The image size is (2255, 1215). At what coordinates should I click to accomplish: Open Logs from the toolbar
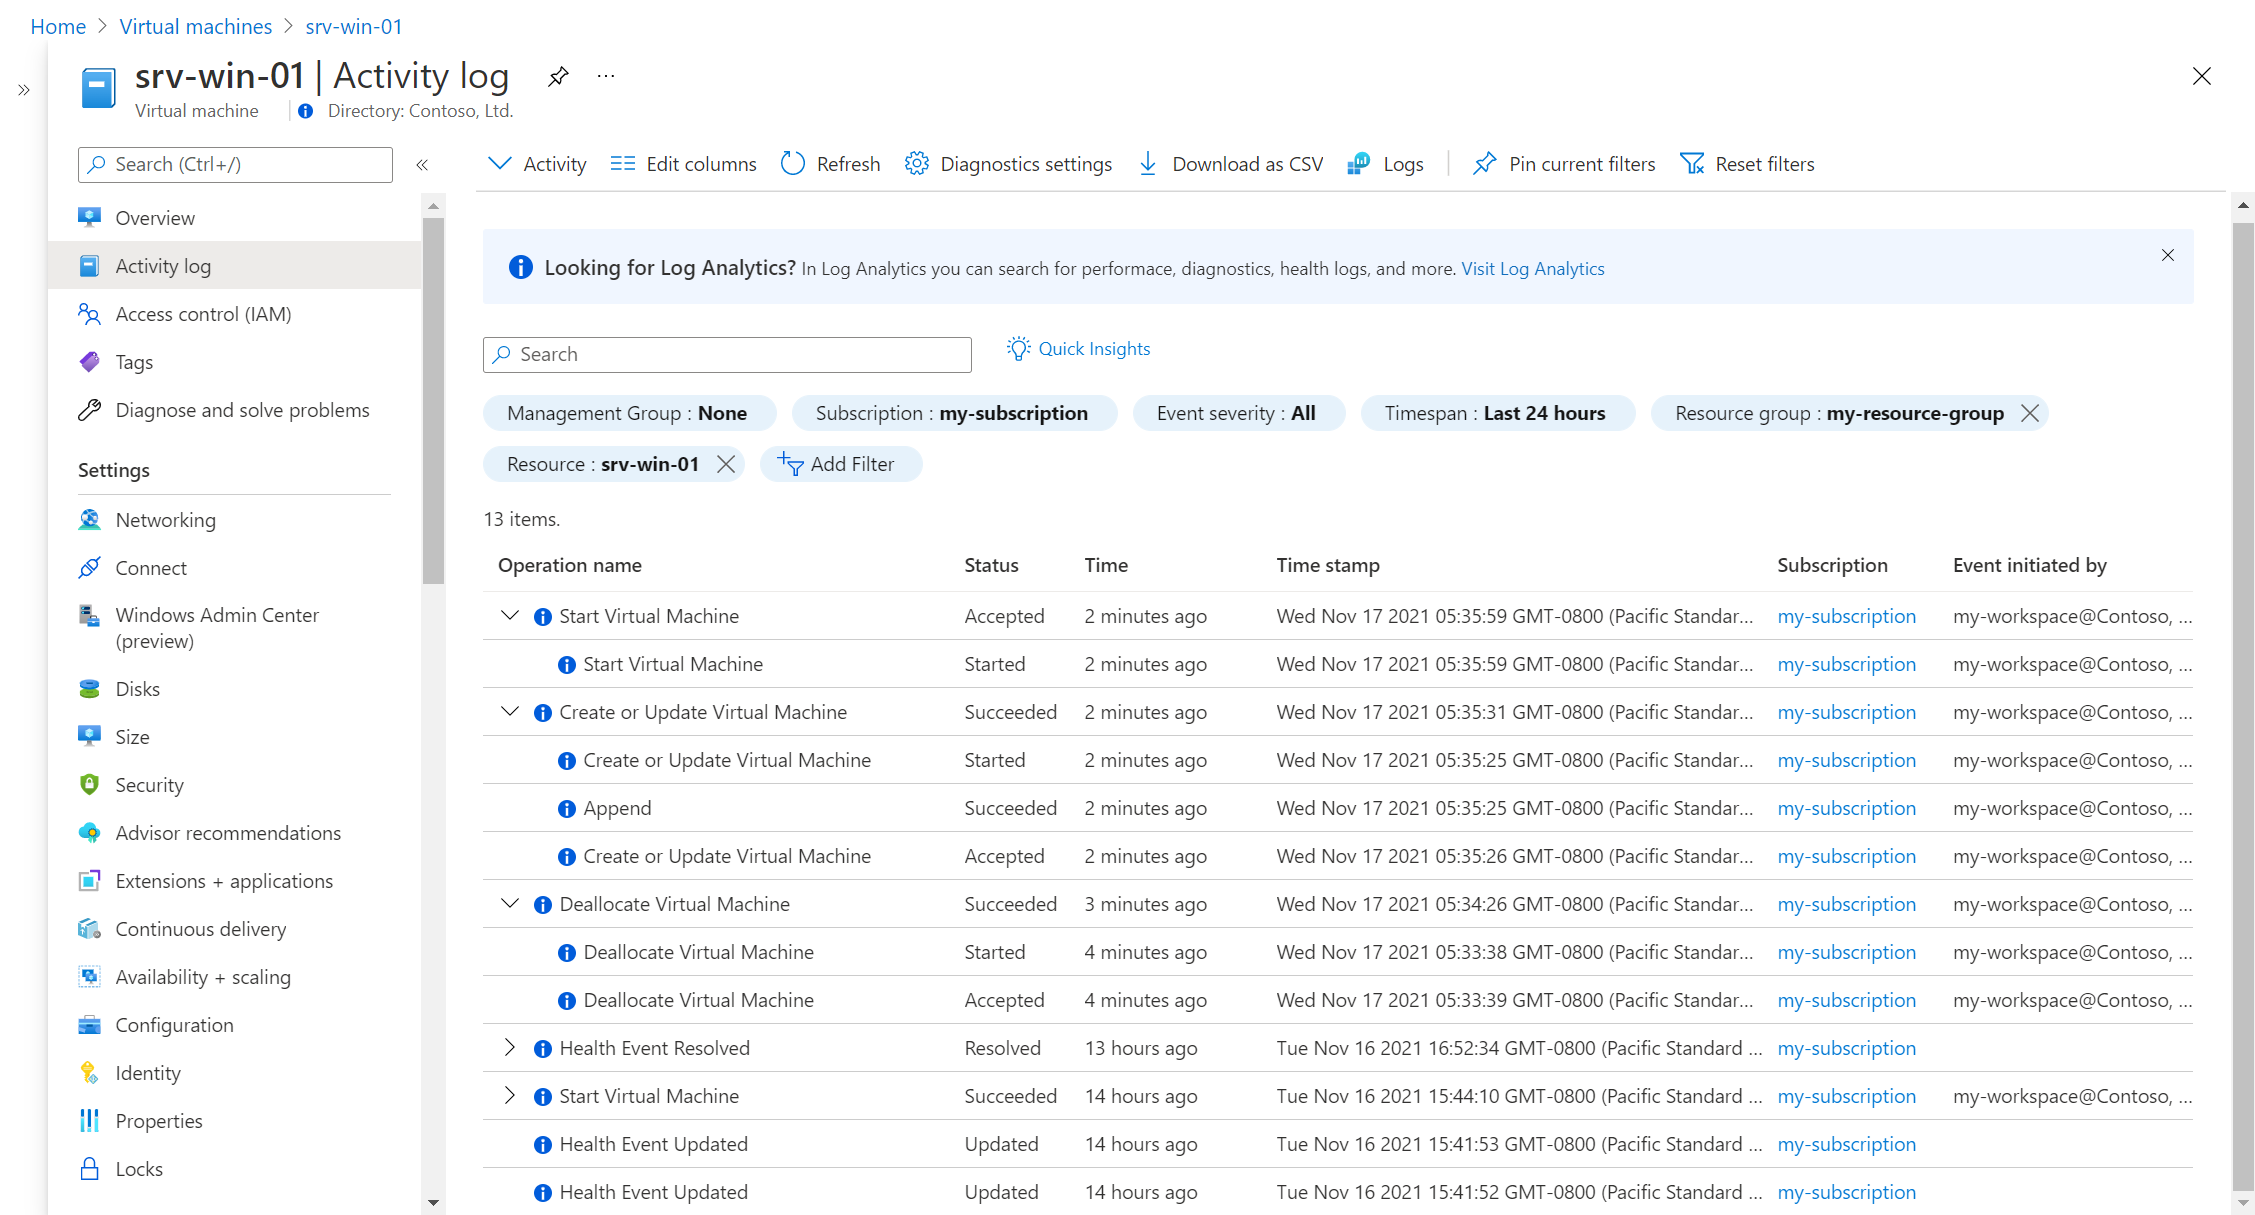click(1385, 164)
